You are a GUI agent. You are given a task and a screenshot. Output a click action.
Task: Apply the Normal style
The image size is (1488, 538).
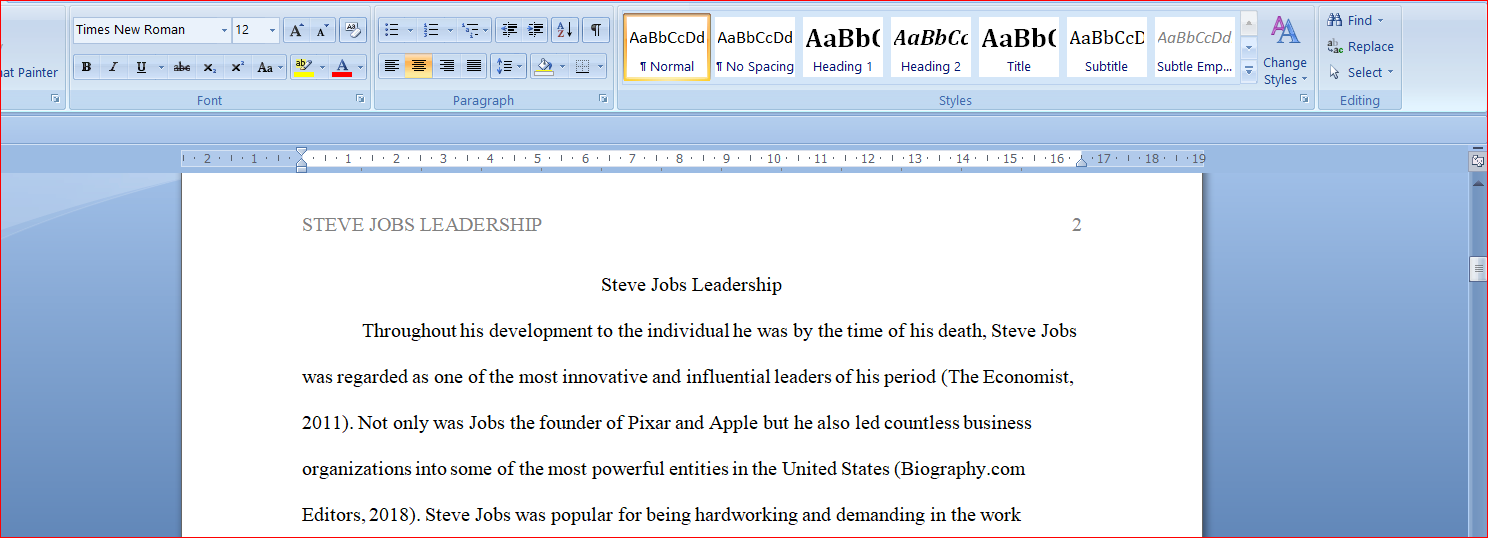pos(667,47)
